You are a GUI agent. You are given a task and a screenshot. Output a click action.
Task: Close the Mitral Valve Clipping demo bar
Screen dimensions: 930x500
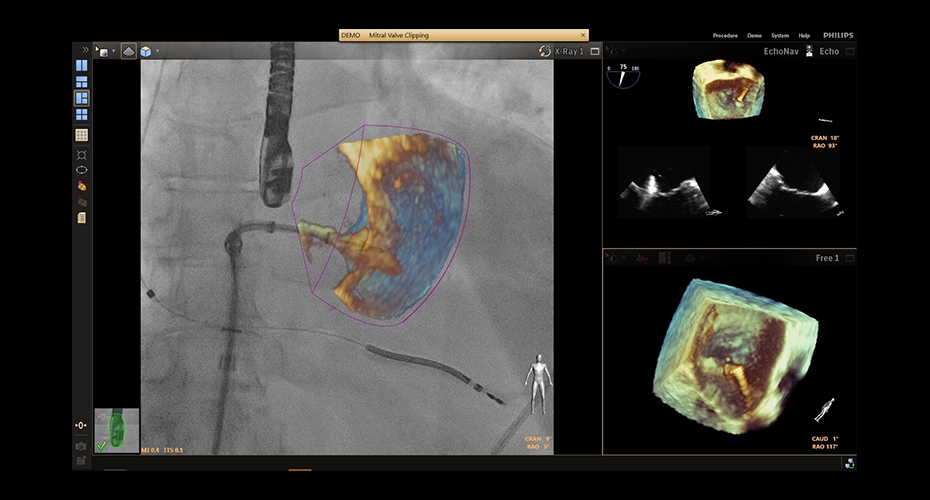pos(583,35)
